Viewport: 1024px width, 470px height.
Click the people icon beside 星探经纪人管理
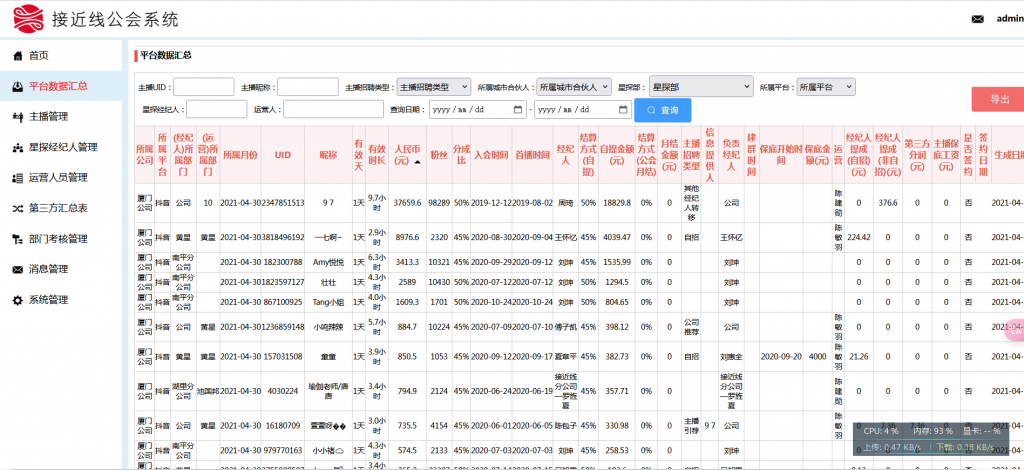coord(18,148)
